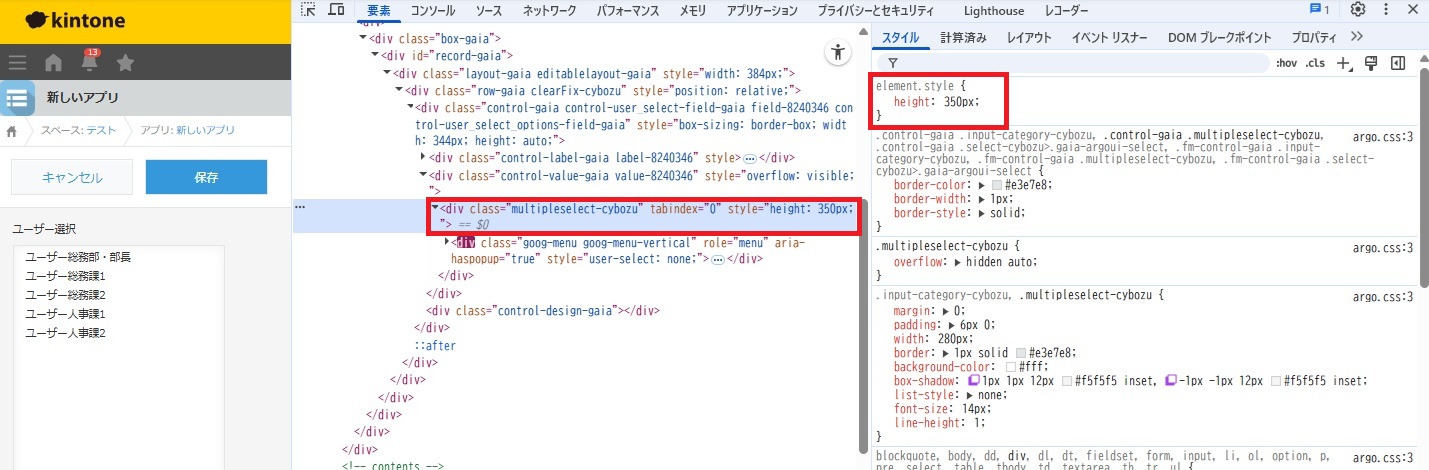Click new style rule plus icon
The width and height of the screenshot is (1429, 470).
click(1344, 63)
